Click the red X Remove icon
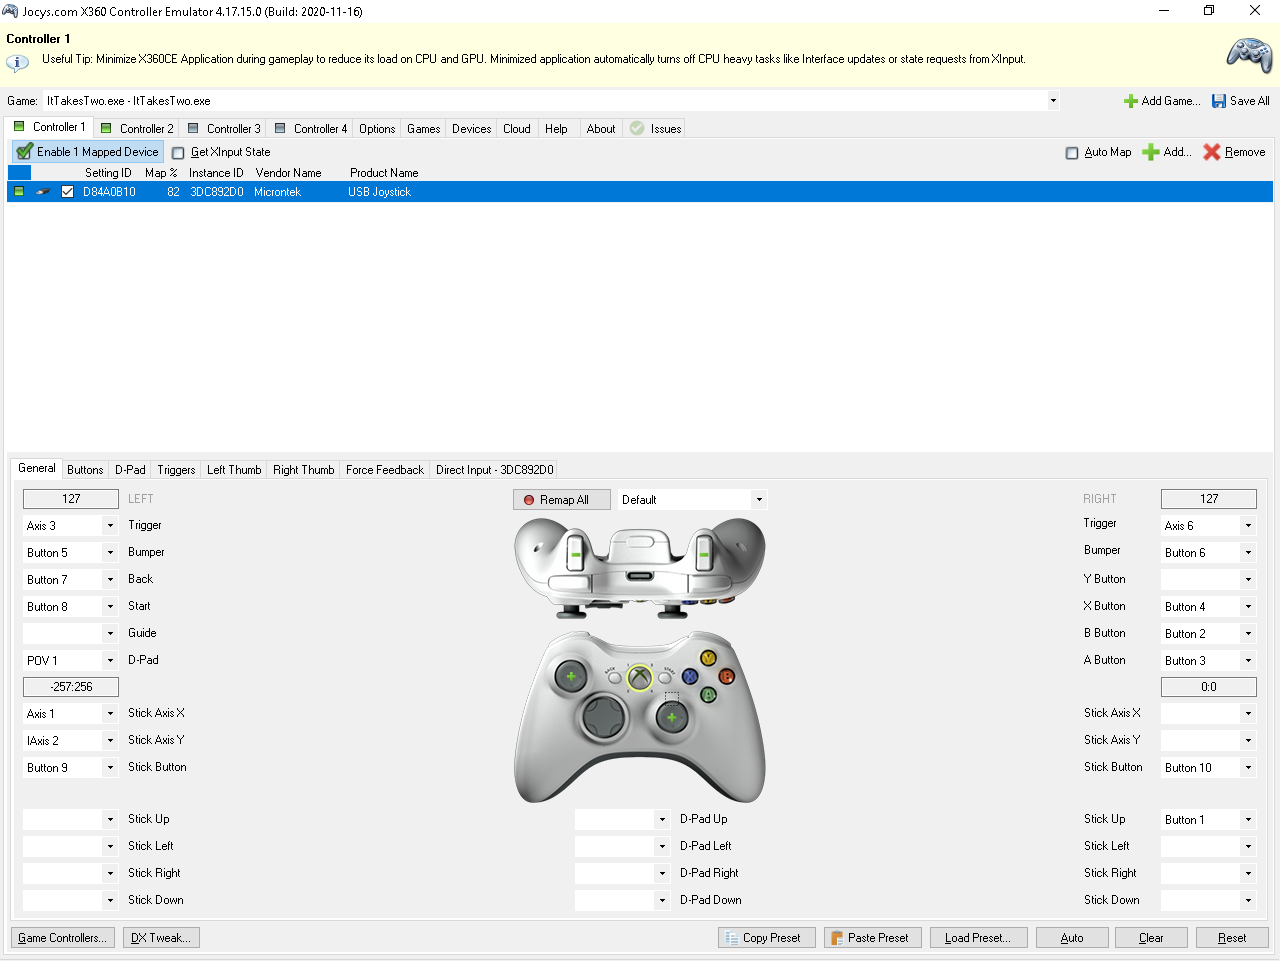The width and height of the screenshot is (1280, 961). (x=1212, y=152)
